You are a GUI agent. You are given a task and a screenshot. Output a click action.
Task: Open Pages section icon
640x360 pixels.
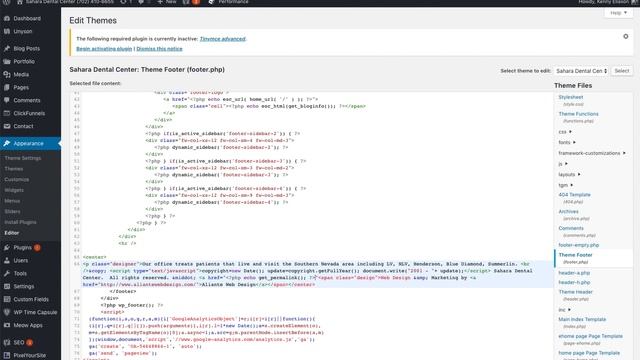click(7, 87)
